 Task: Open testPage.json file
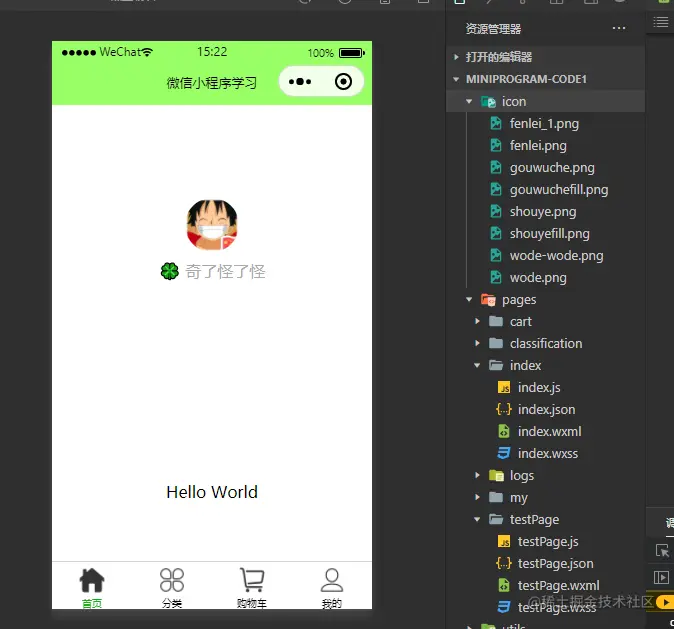[x=555, y=563]
